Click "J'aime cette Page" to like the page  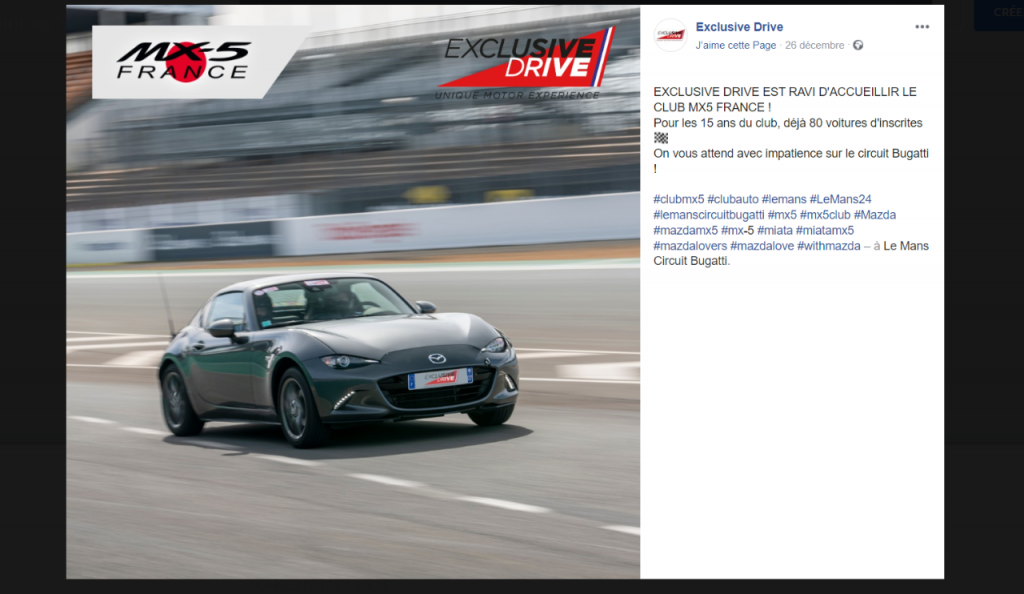(x=736, y=45)
